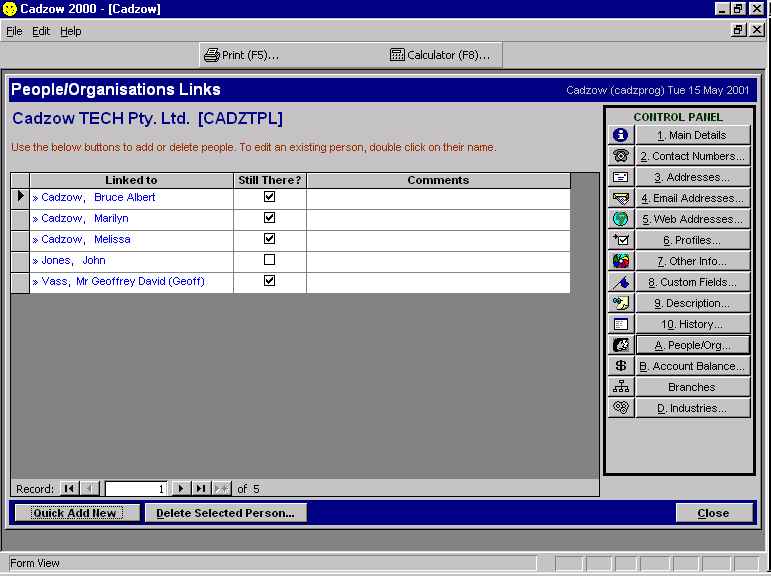Screen dimensions: 771x576
Task: Click the Account Balance dollar icon
Action: [x=621, y=366]
